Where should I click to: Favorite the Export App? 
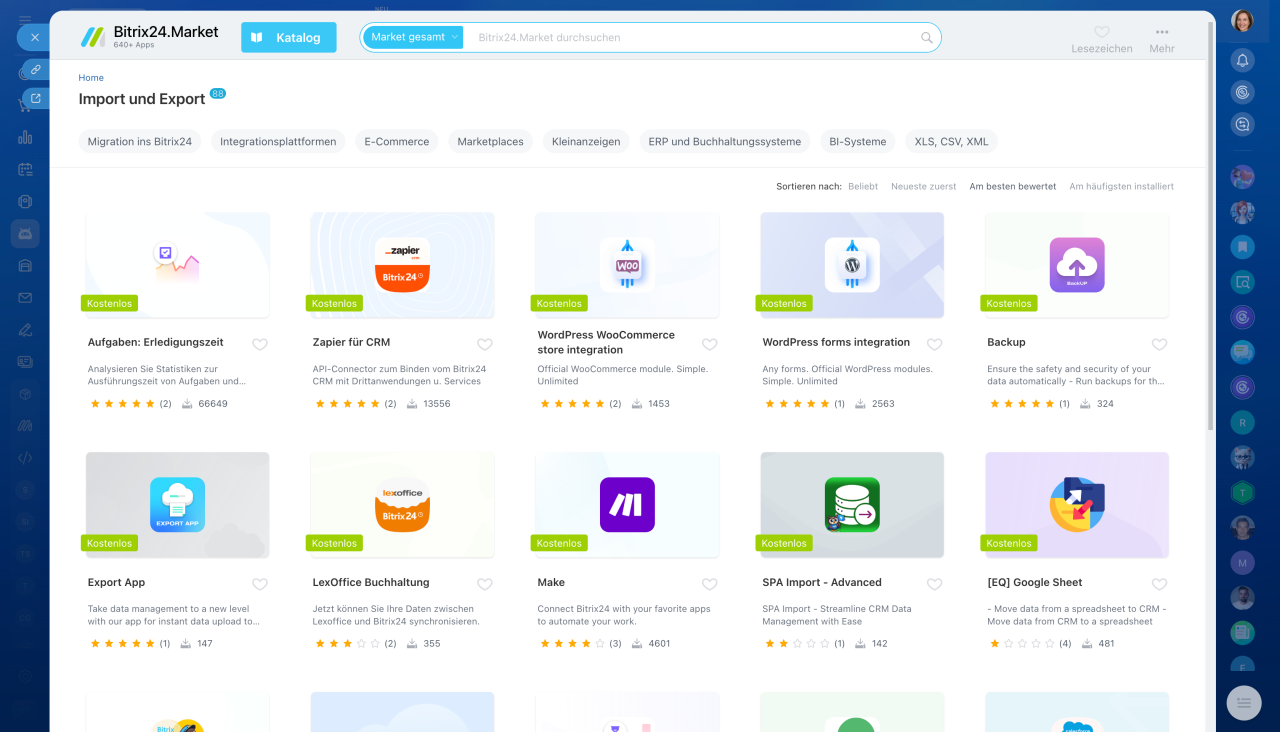pyautogui.click(x=260, y=584)
